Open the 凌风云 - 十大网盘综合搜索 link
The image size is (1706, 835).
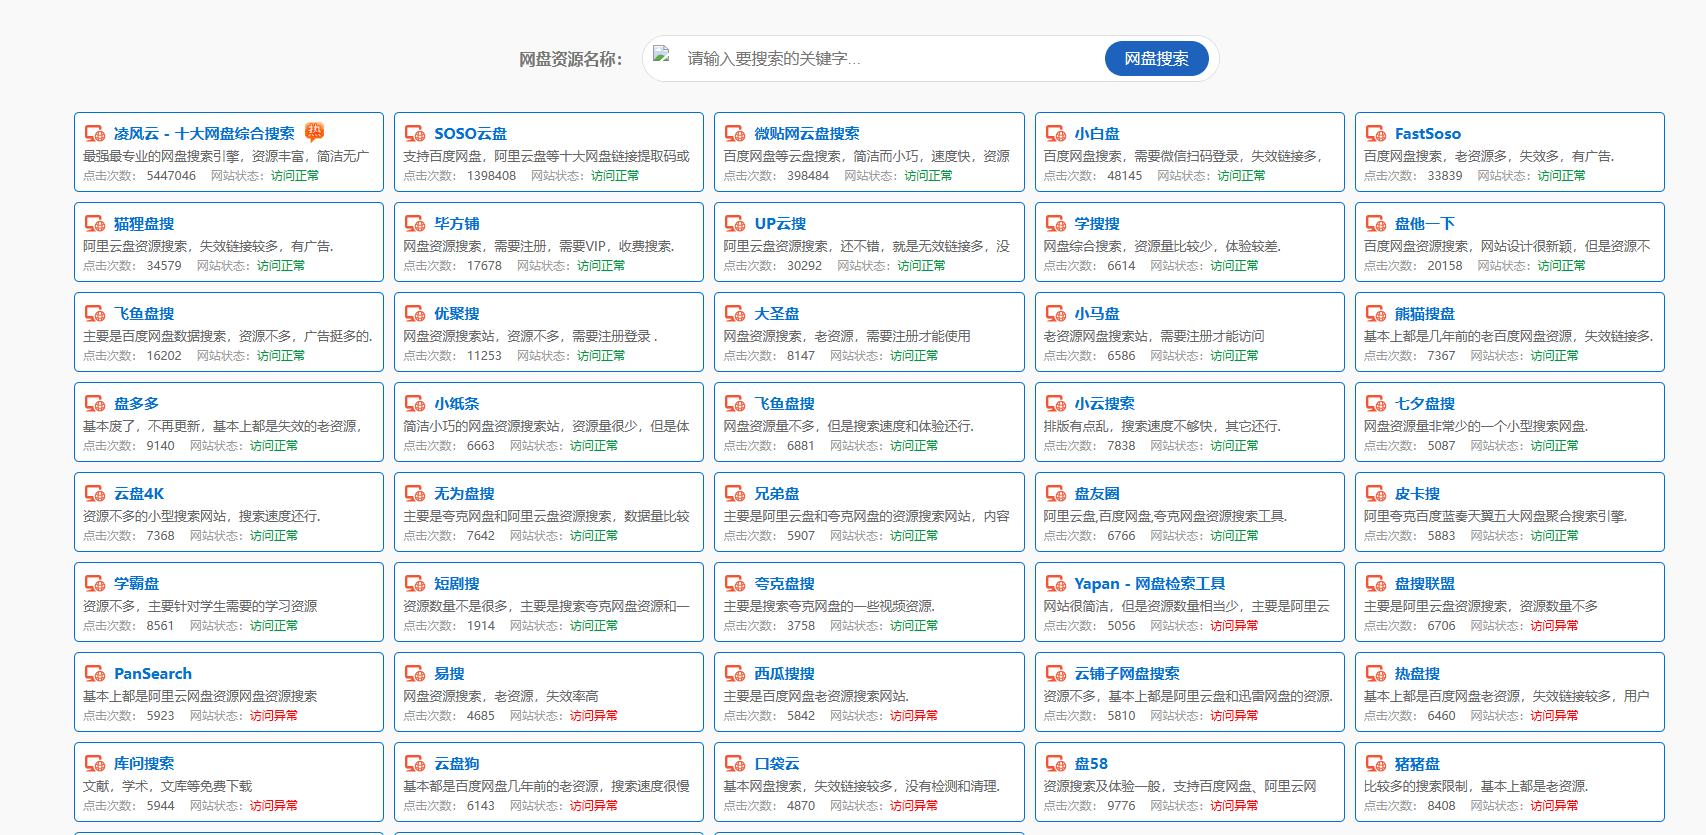pyautogui.click(x=204, y=133)
